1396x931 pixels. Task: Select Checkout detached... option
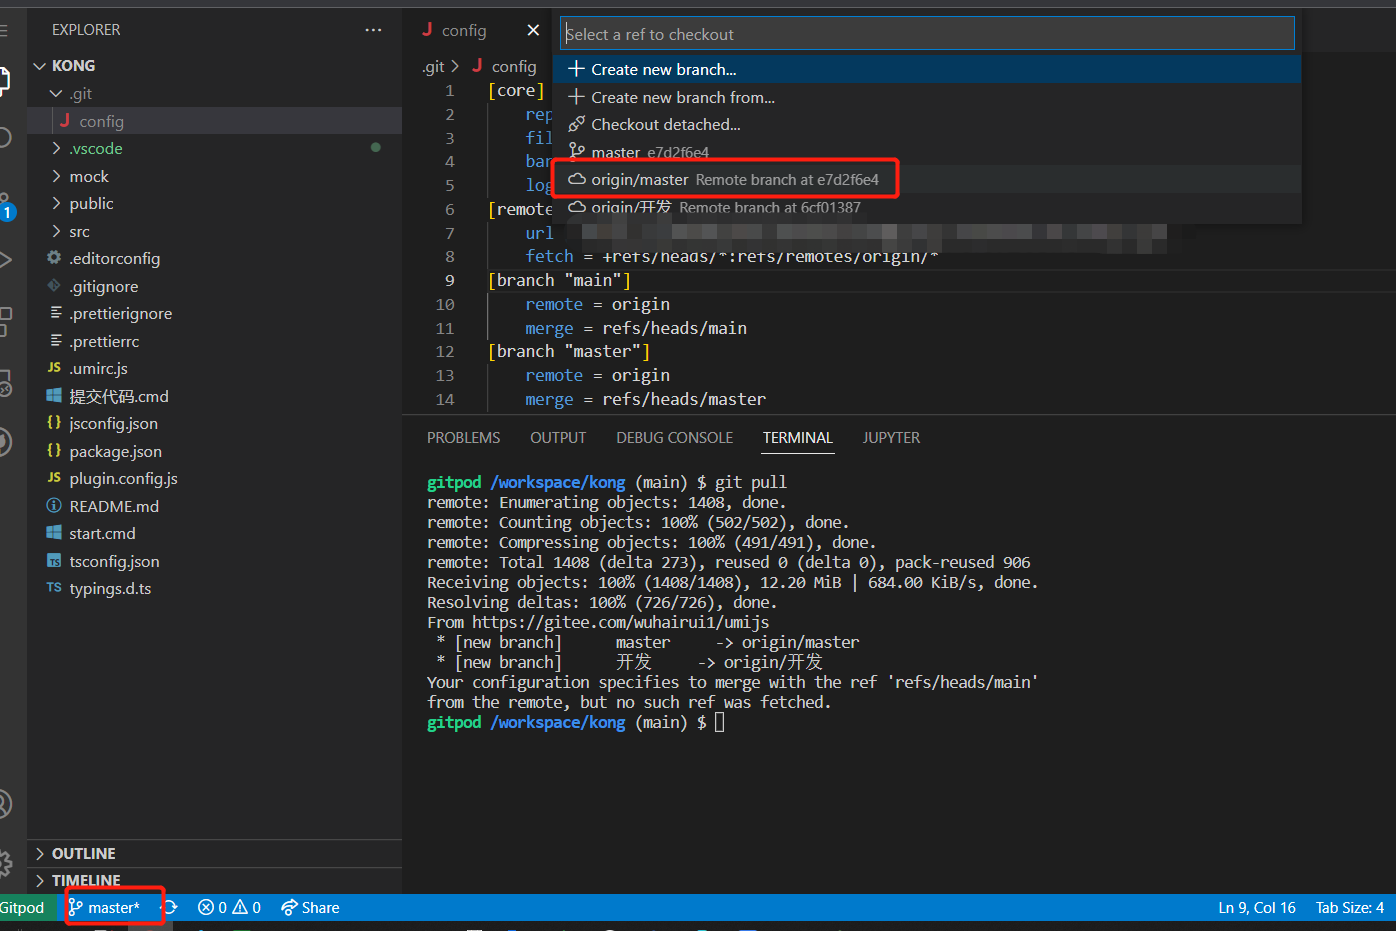[665, 124]
